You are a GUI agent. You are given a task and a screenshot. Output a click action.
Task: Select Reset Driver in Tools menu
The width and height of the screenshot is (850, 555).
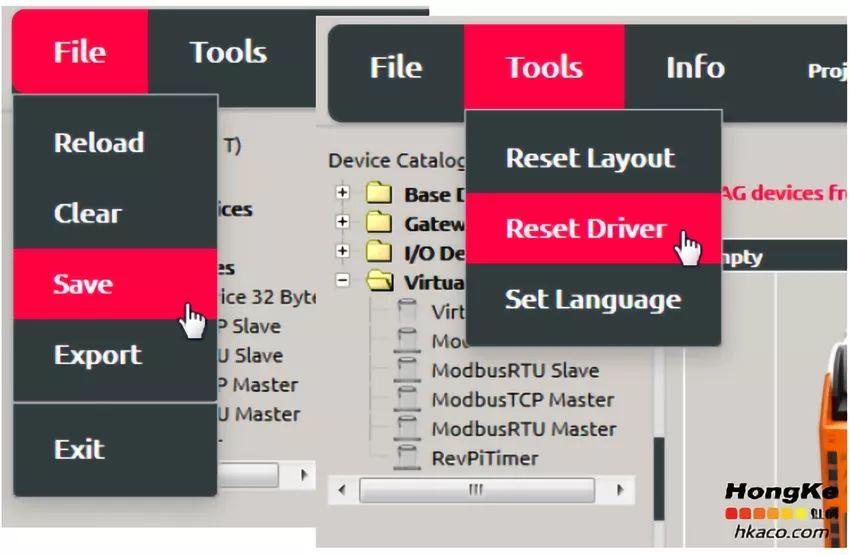(x=594, y=228)
